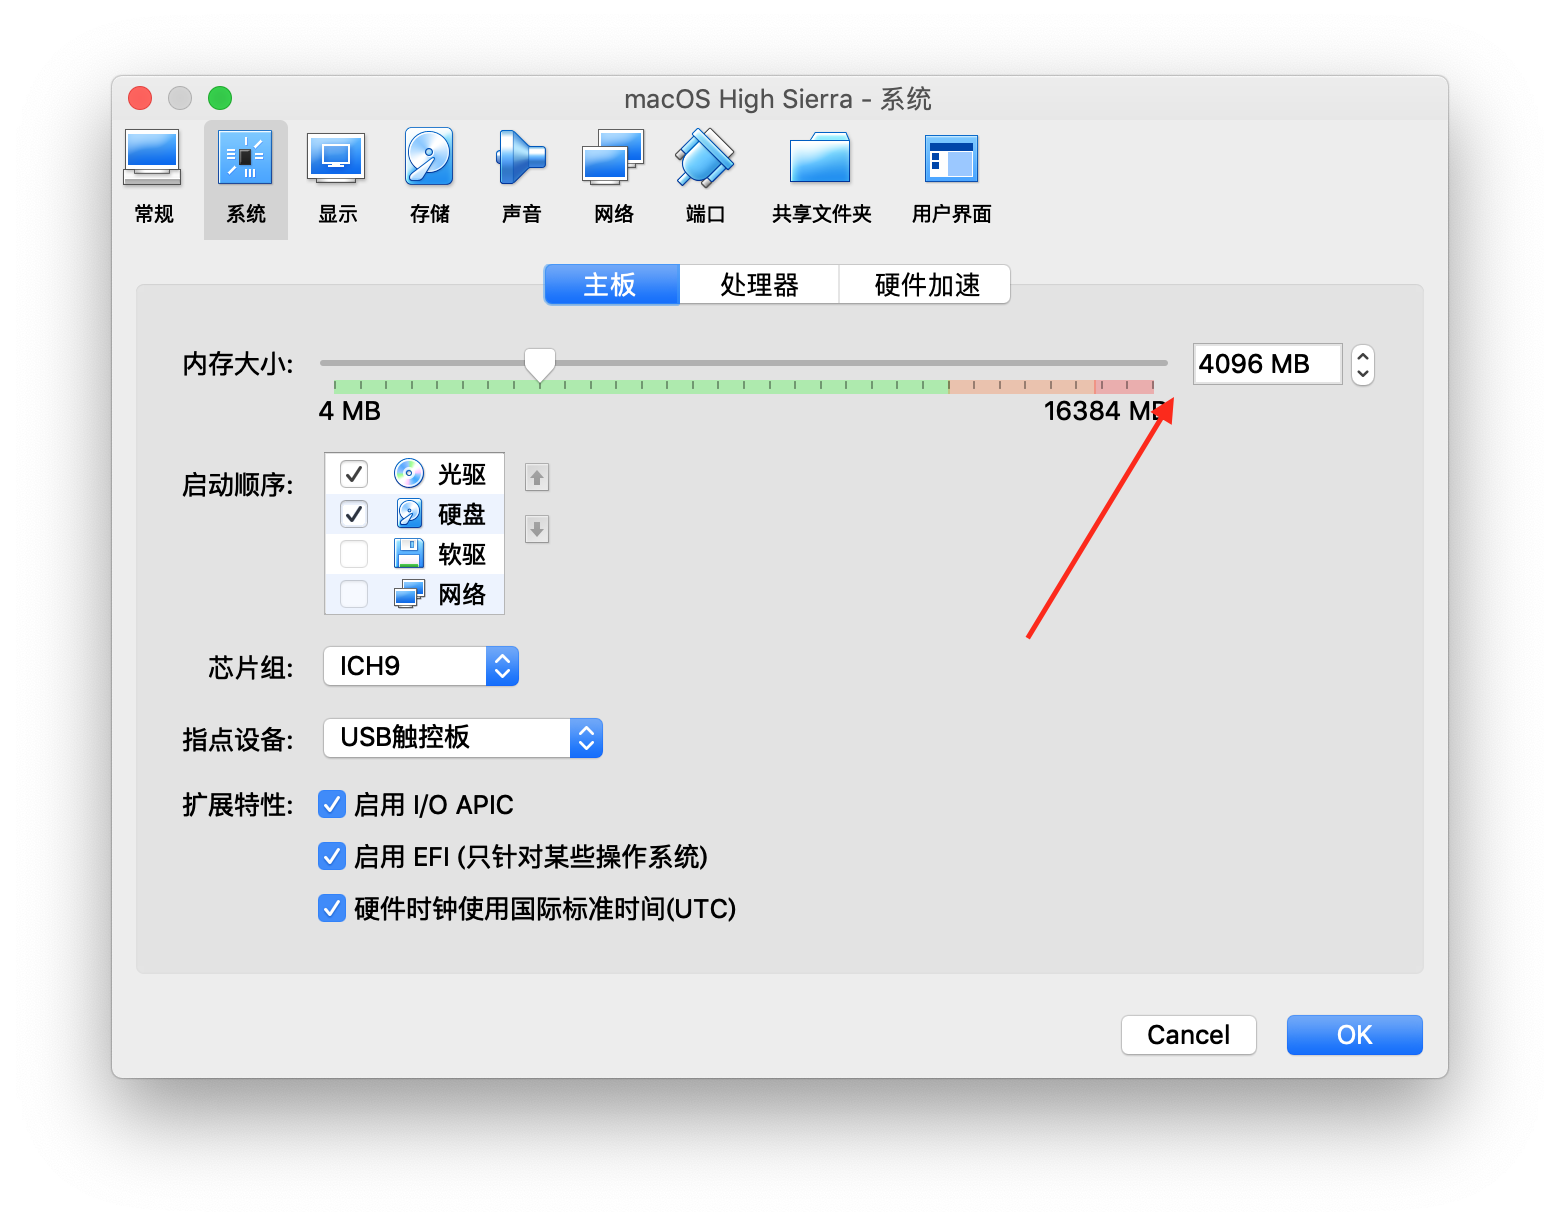This screenshot has width=1560, height=1226.
Task: Click the 内存大小 memory slider handle
Action: tap(540, 364)
